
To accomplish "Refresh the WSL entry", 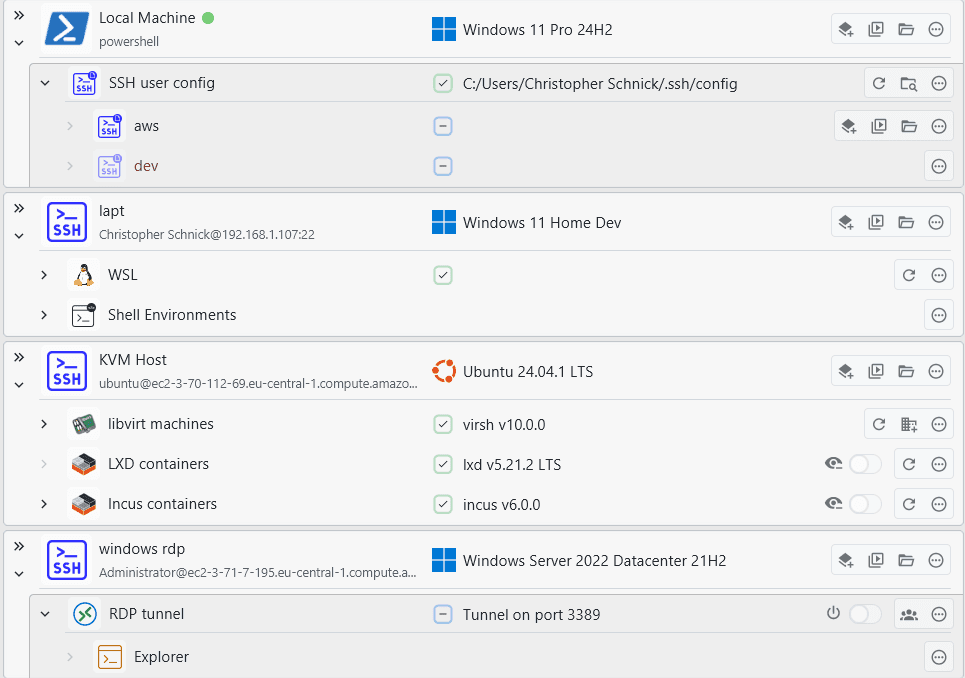I will click(909, 275).
